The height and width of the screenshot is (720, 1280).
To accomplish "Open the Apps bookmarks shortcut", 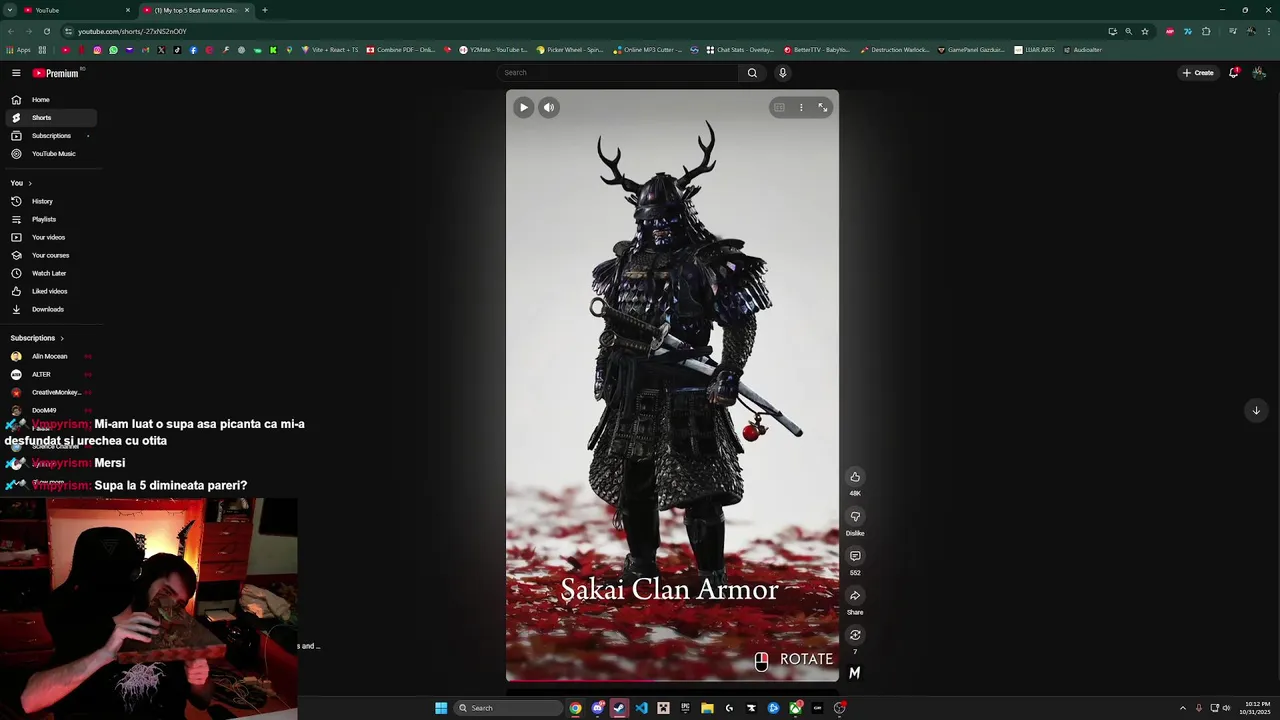I will click(19, 50).
